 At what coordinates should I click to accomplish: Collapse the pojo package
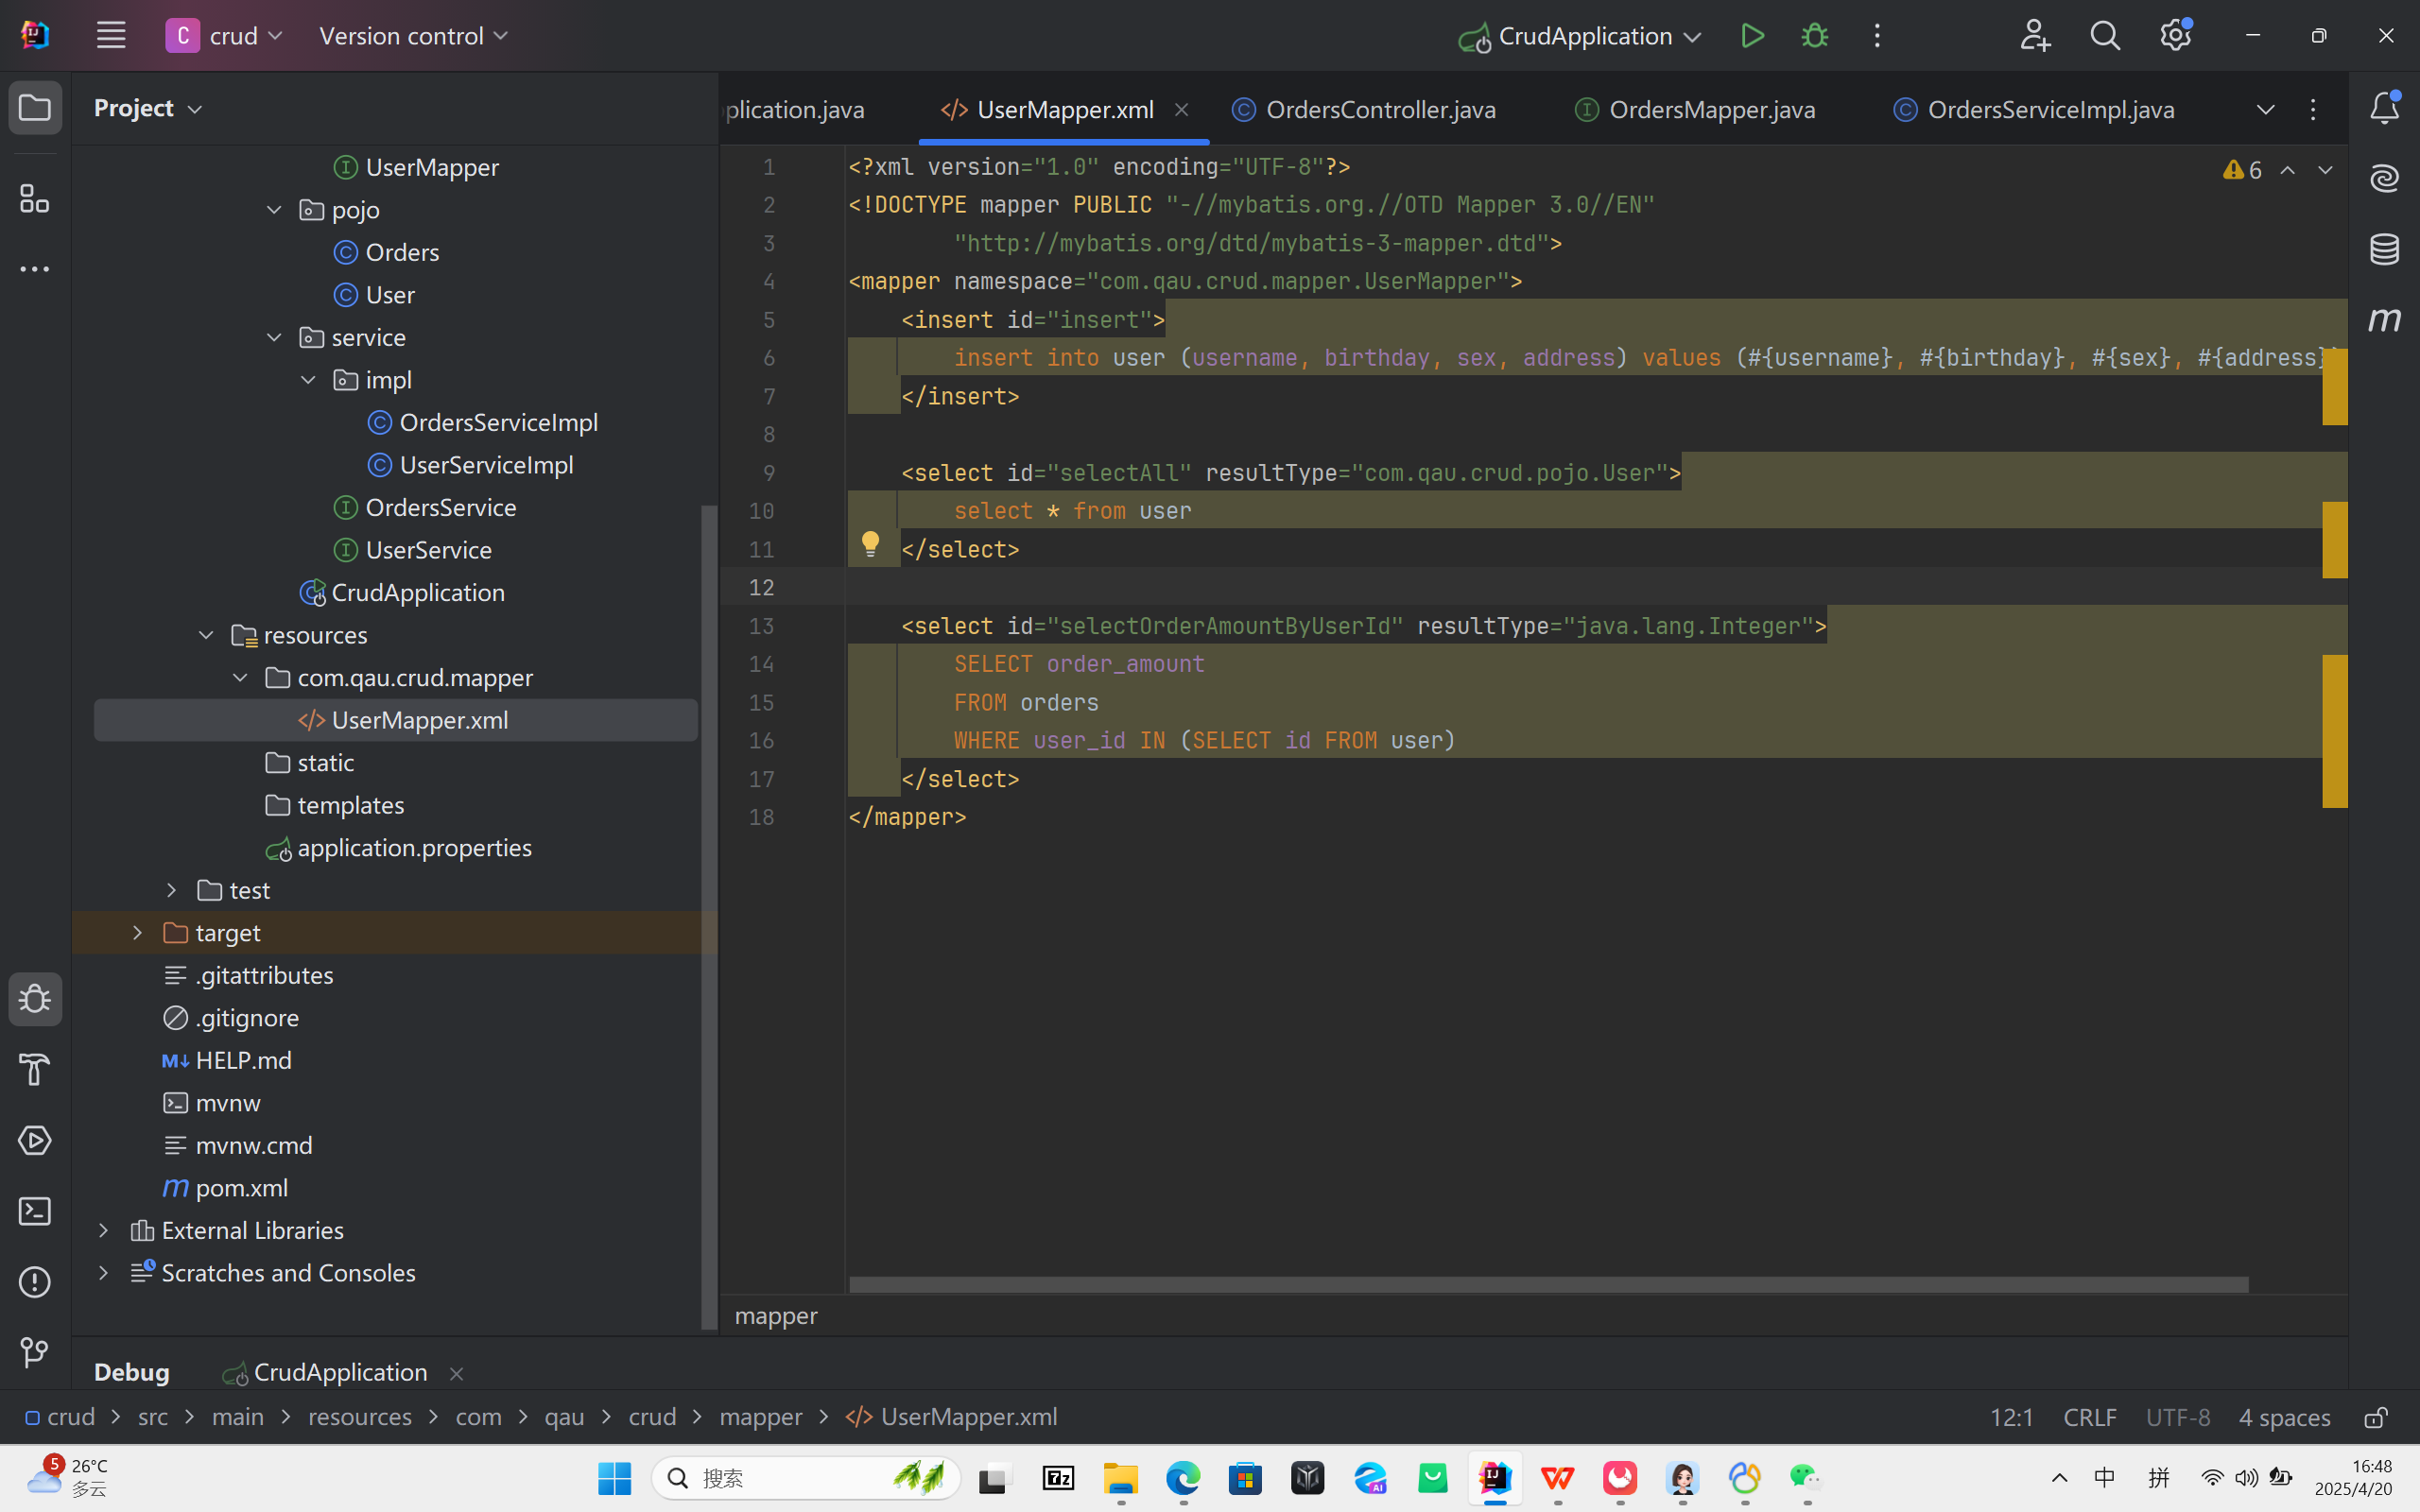[274, 210]
